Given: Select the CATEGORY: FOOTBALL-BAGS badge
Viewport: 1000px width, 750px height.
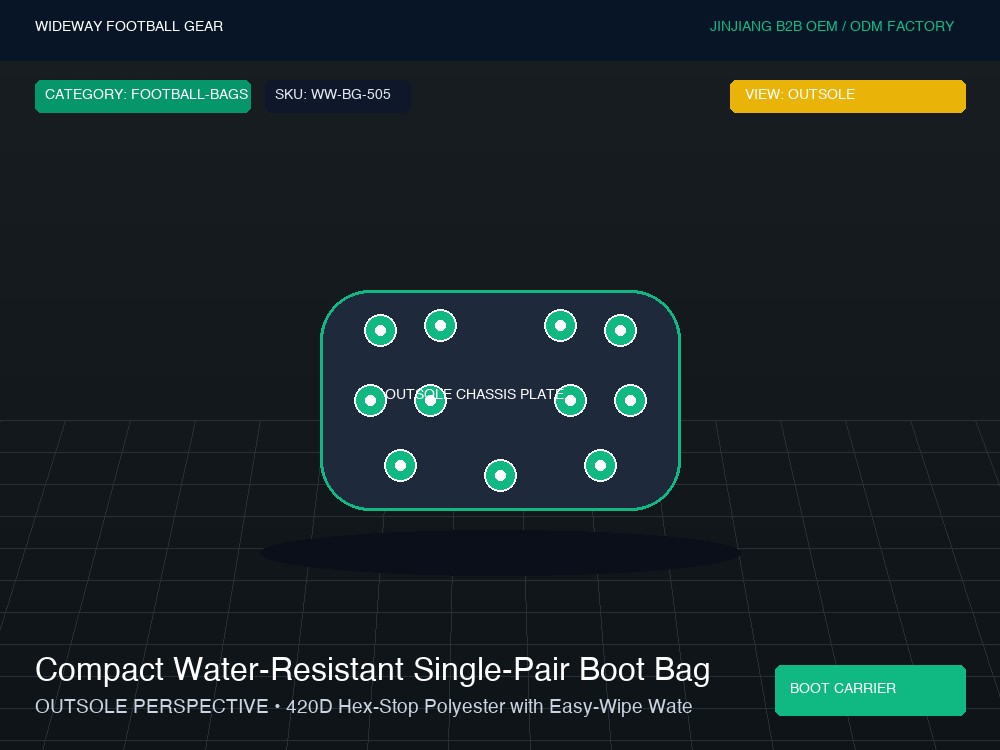Looking at the screenshot, I should (143, 96).
